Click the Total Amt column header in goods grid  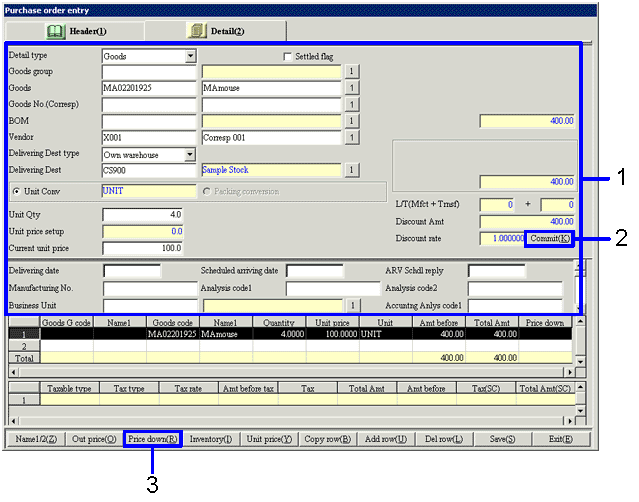pyautogui.click(x=491, y=323)
